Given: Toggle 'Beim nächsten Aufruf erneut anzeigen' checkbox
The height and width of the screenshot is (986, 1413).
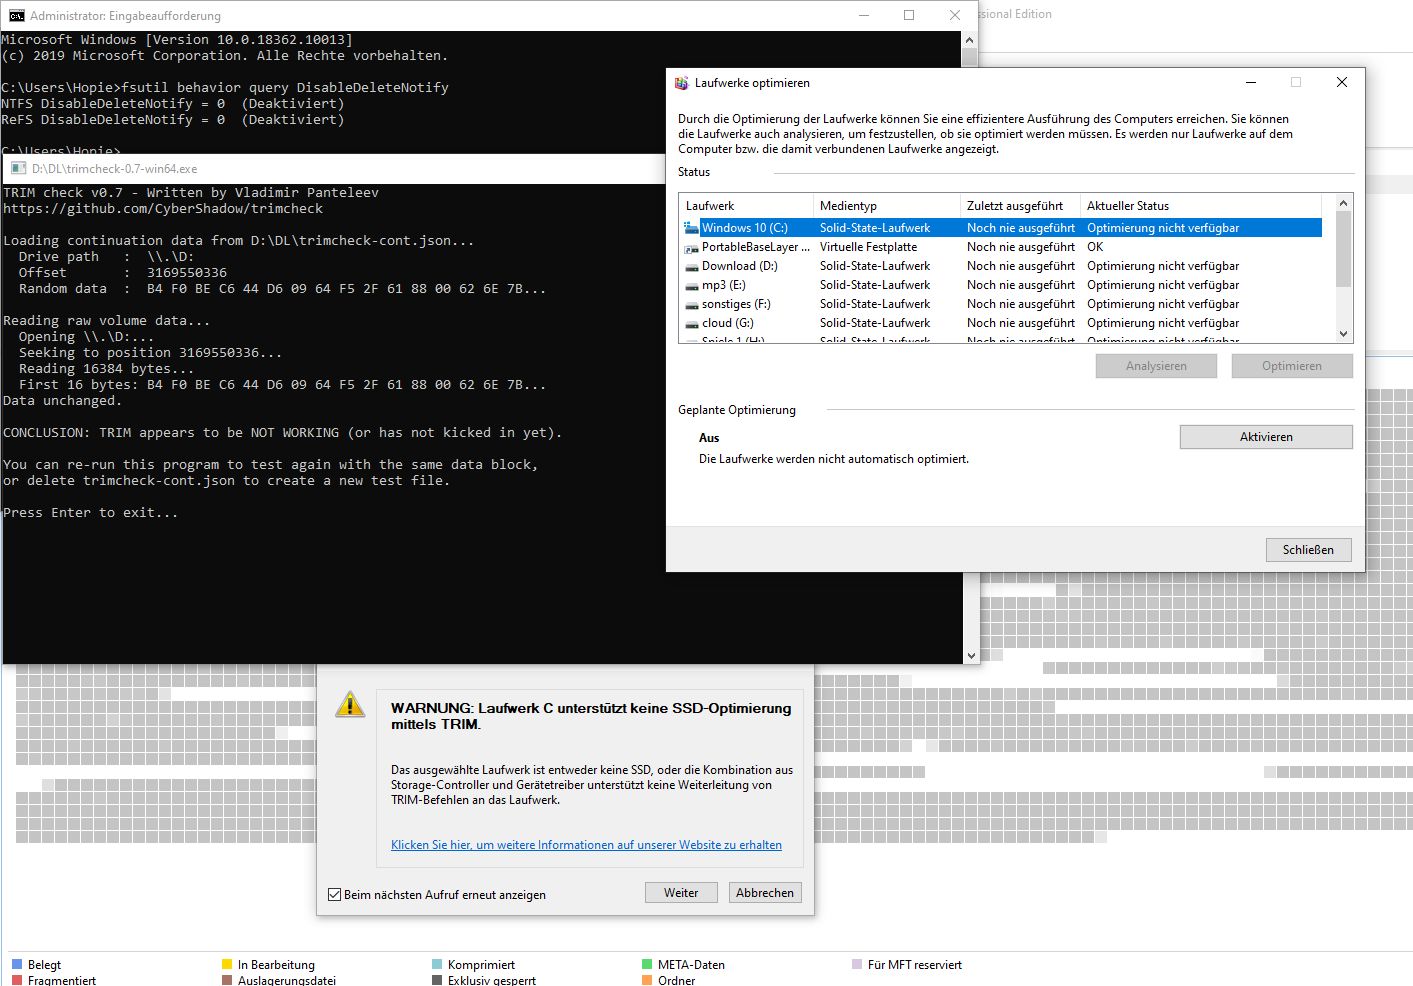Looking at the screenshot, I should pyautogui.click(x=335, y=895).
